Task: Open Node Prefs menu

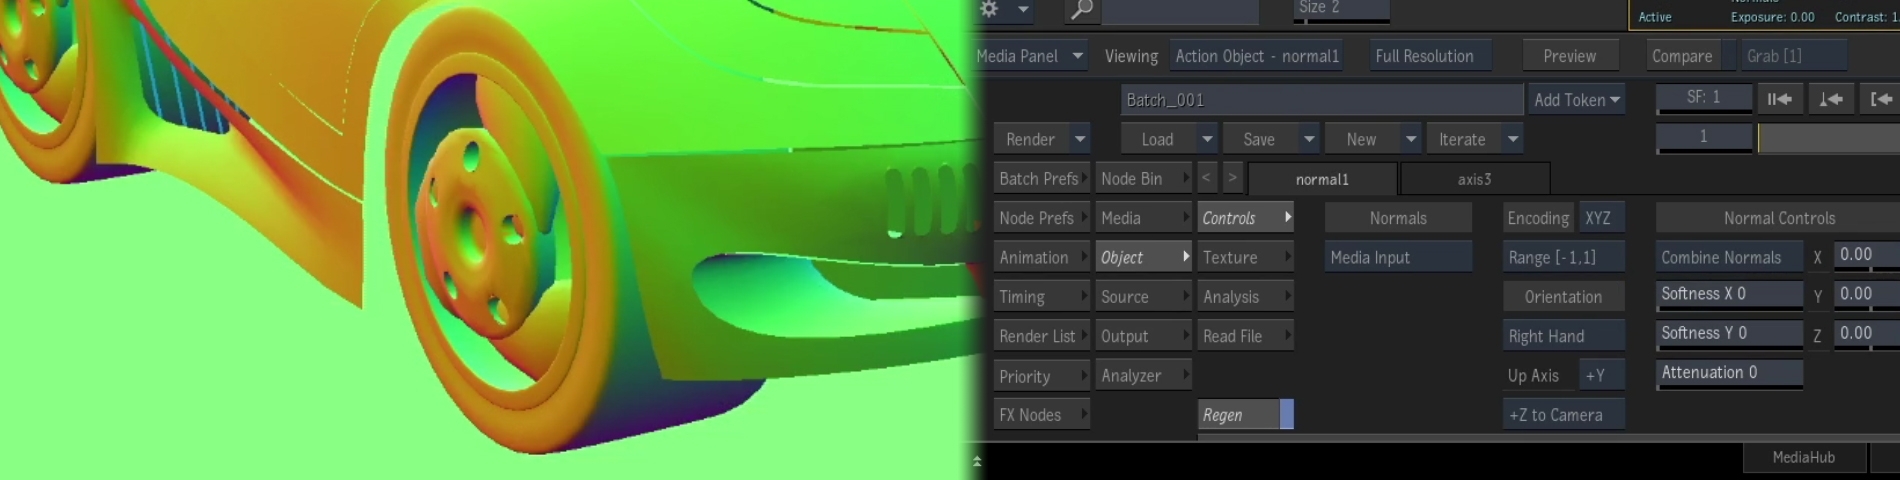Action: tap(1041, 218)
